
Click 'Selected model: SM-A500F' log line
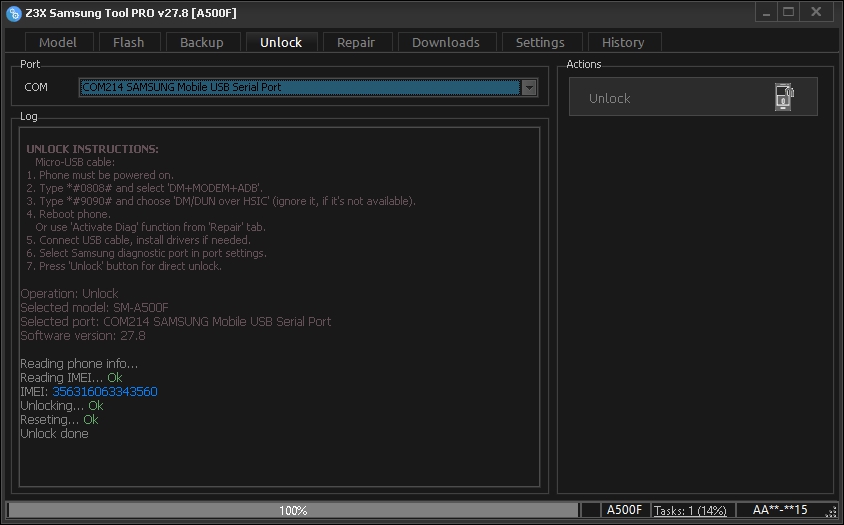coord(94,307)
